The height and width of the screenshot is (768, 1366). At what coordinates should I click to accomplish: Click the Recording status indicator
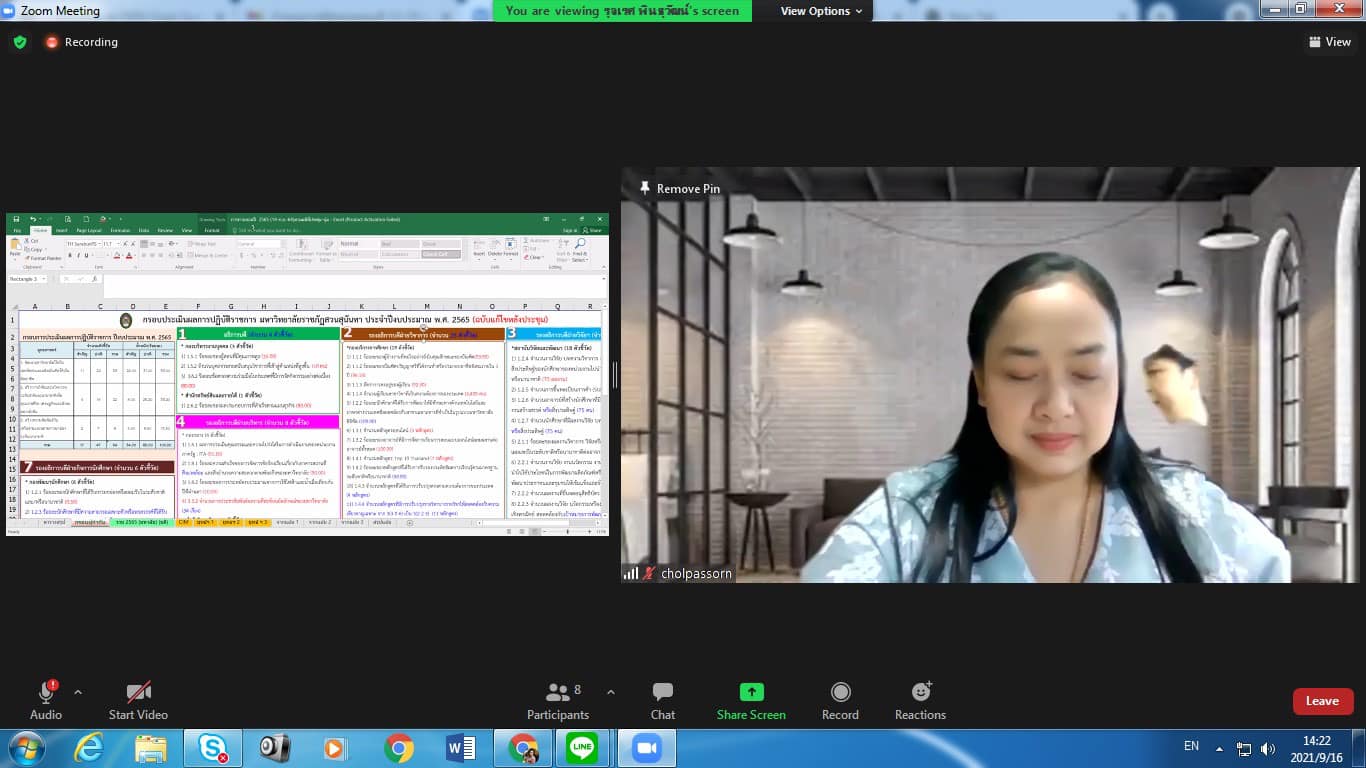click(81, 42)
